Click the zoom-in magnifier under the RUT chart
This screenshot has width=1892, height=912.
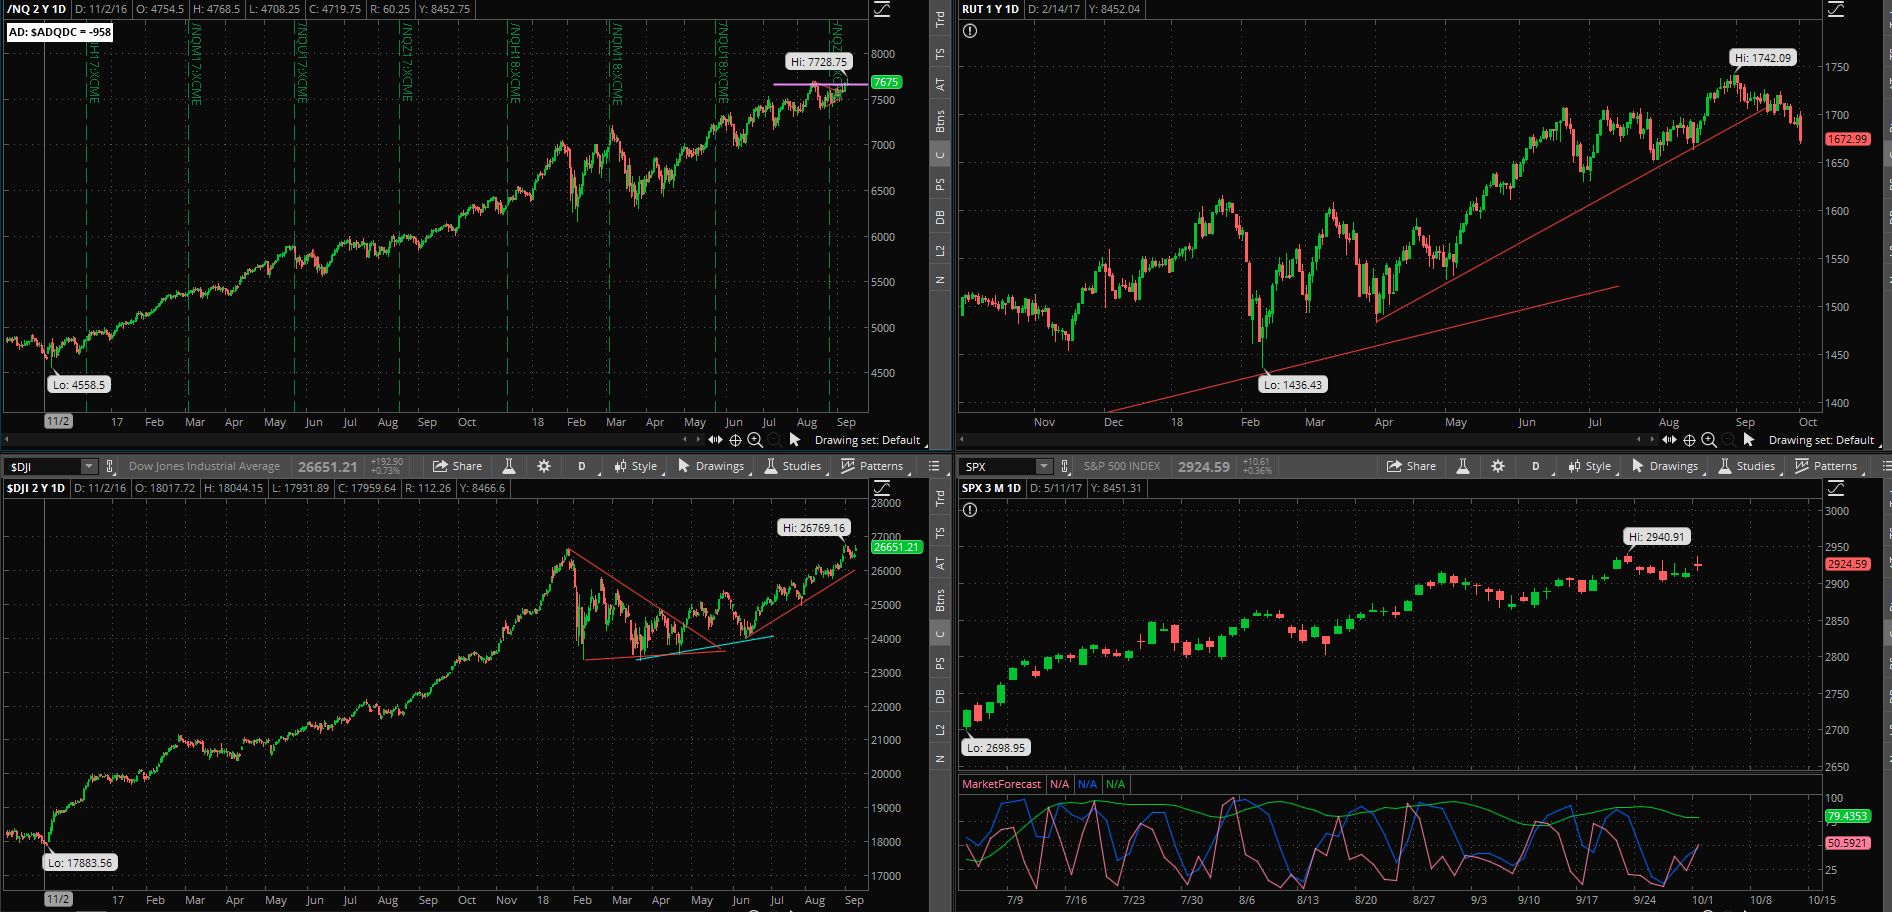(1709, 440)
